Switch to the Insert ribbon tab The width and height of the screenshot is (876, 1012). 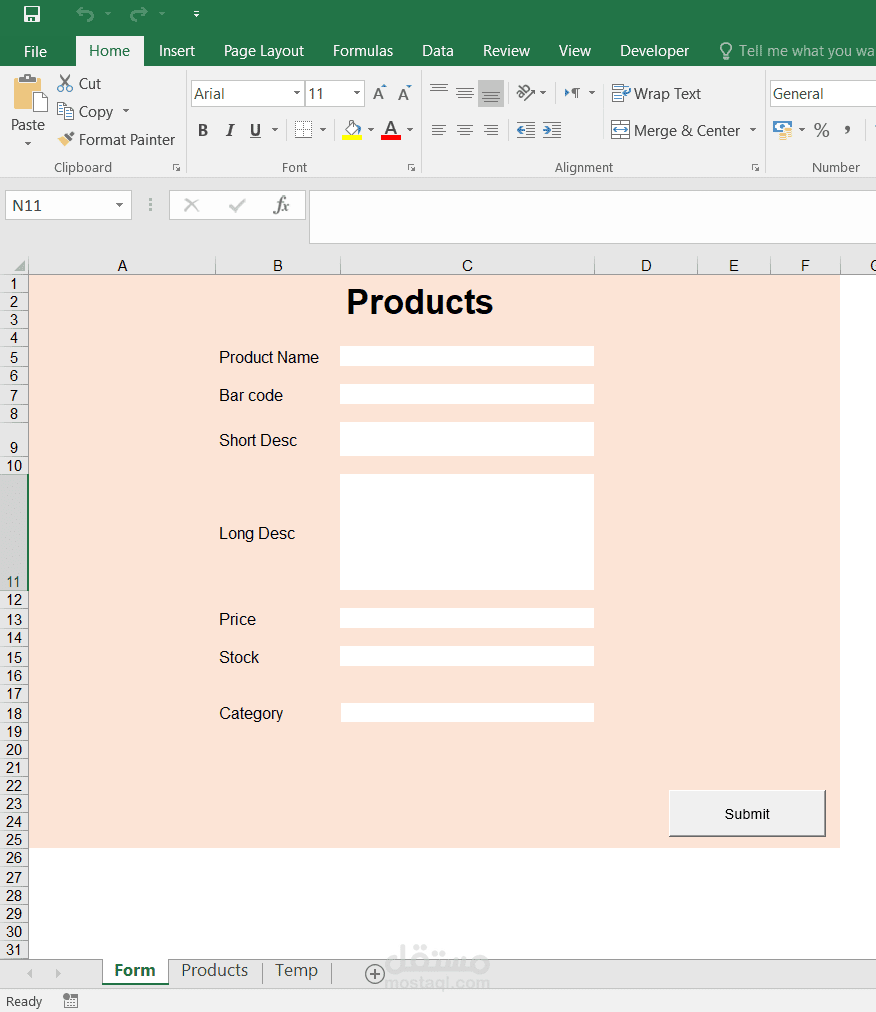(177, 51)
